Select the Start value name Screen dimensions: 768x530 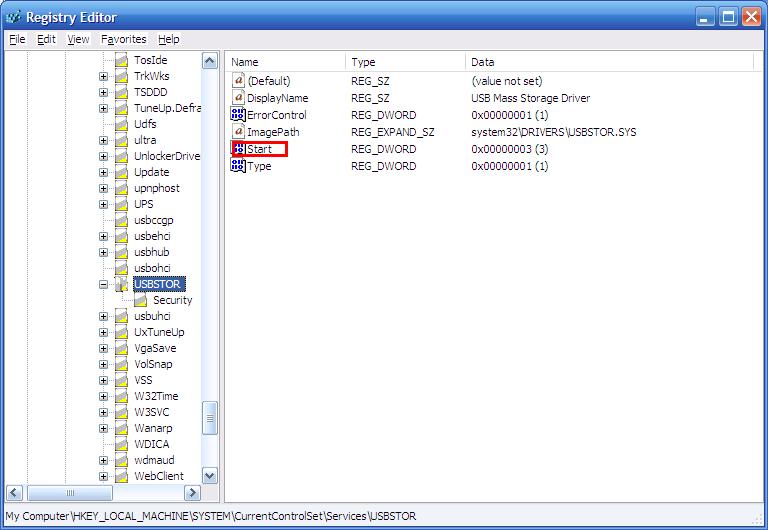(x=259, y=149)
